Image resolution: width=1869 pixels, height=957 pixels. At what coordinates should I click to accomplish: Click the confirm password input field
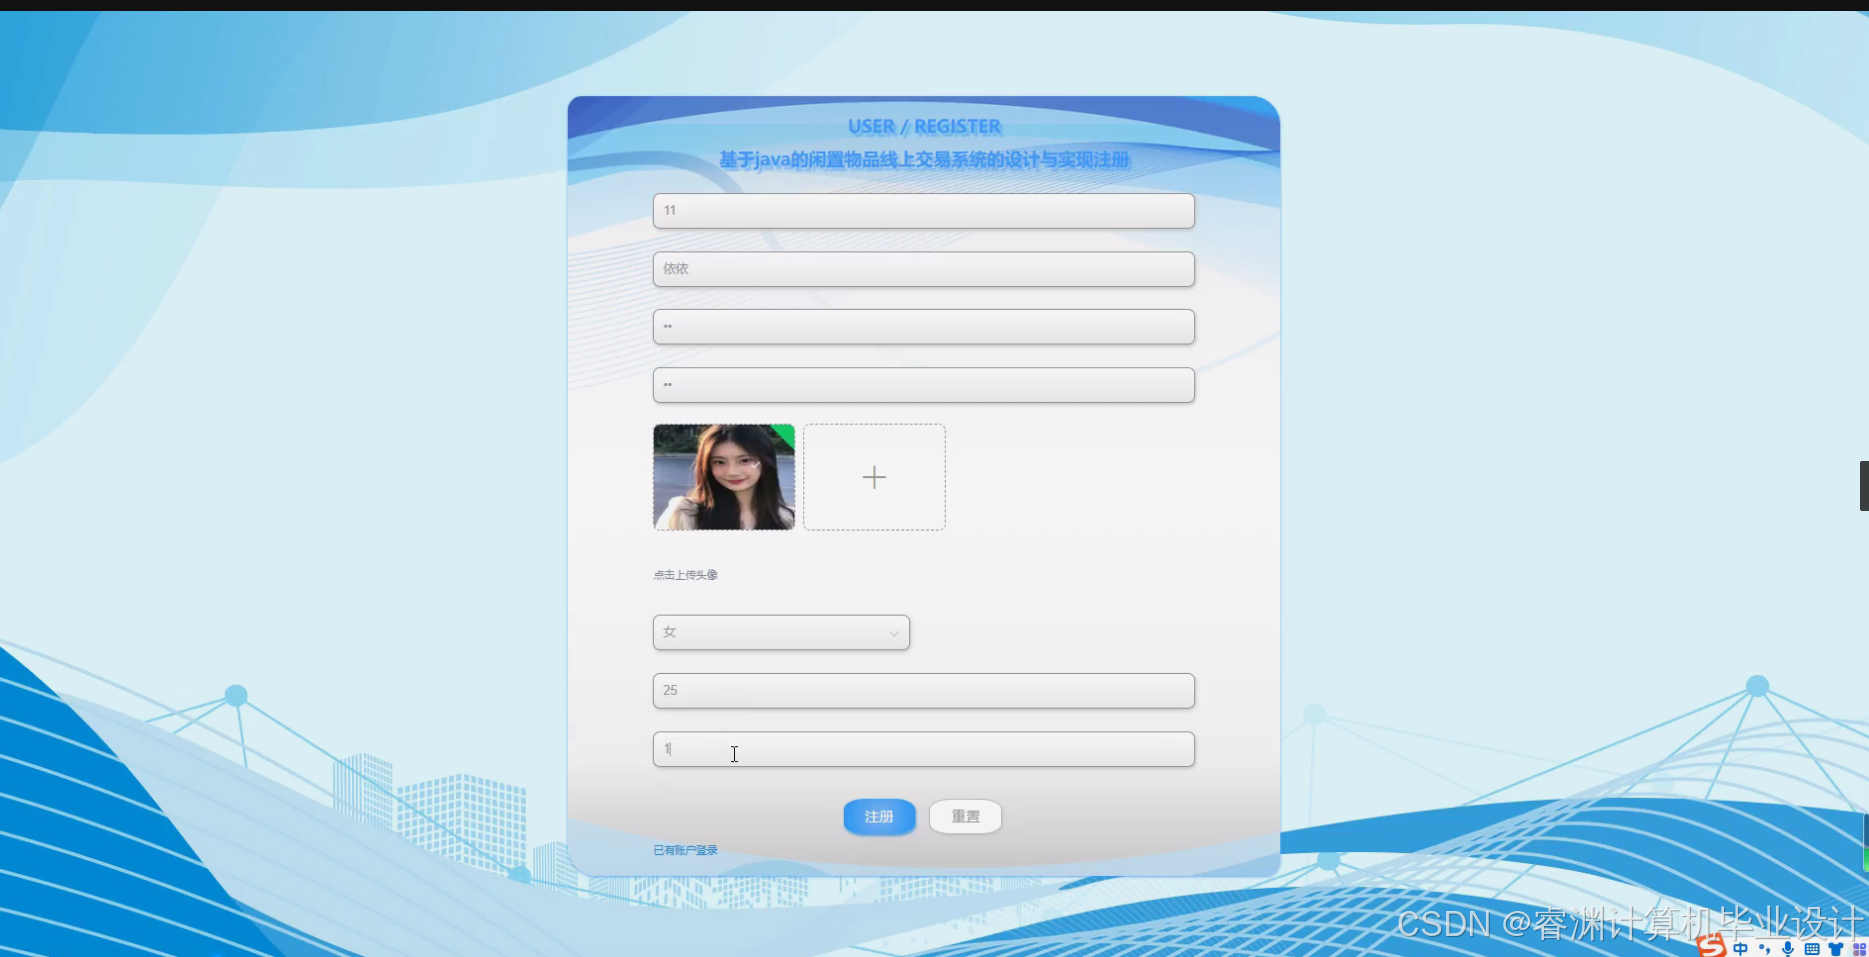coord(922,384)
